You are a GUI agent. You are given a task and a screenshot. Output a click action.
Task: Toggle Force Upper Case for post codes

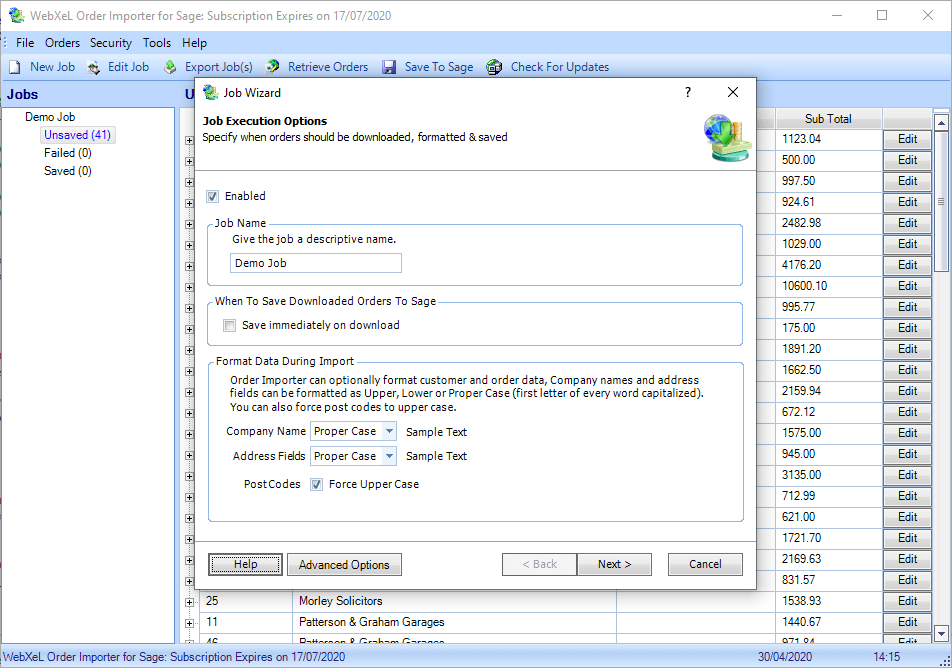pyautogui.click(x=316, y=485)
